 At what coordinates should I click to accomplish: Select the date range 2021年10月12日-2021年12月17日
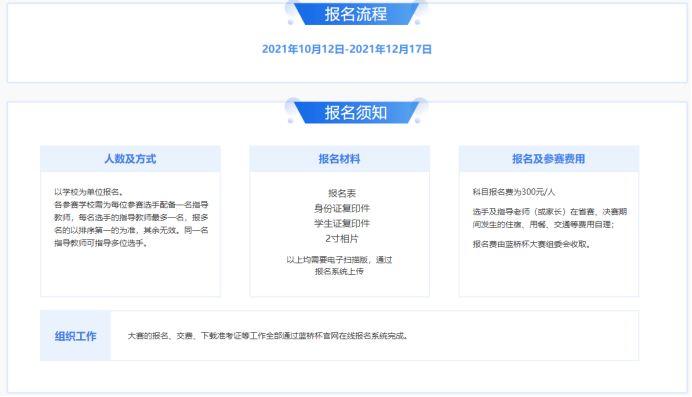(x=347, y=49)
